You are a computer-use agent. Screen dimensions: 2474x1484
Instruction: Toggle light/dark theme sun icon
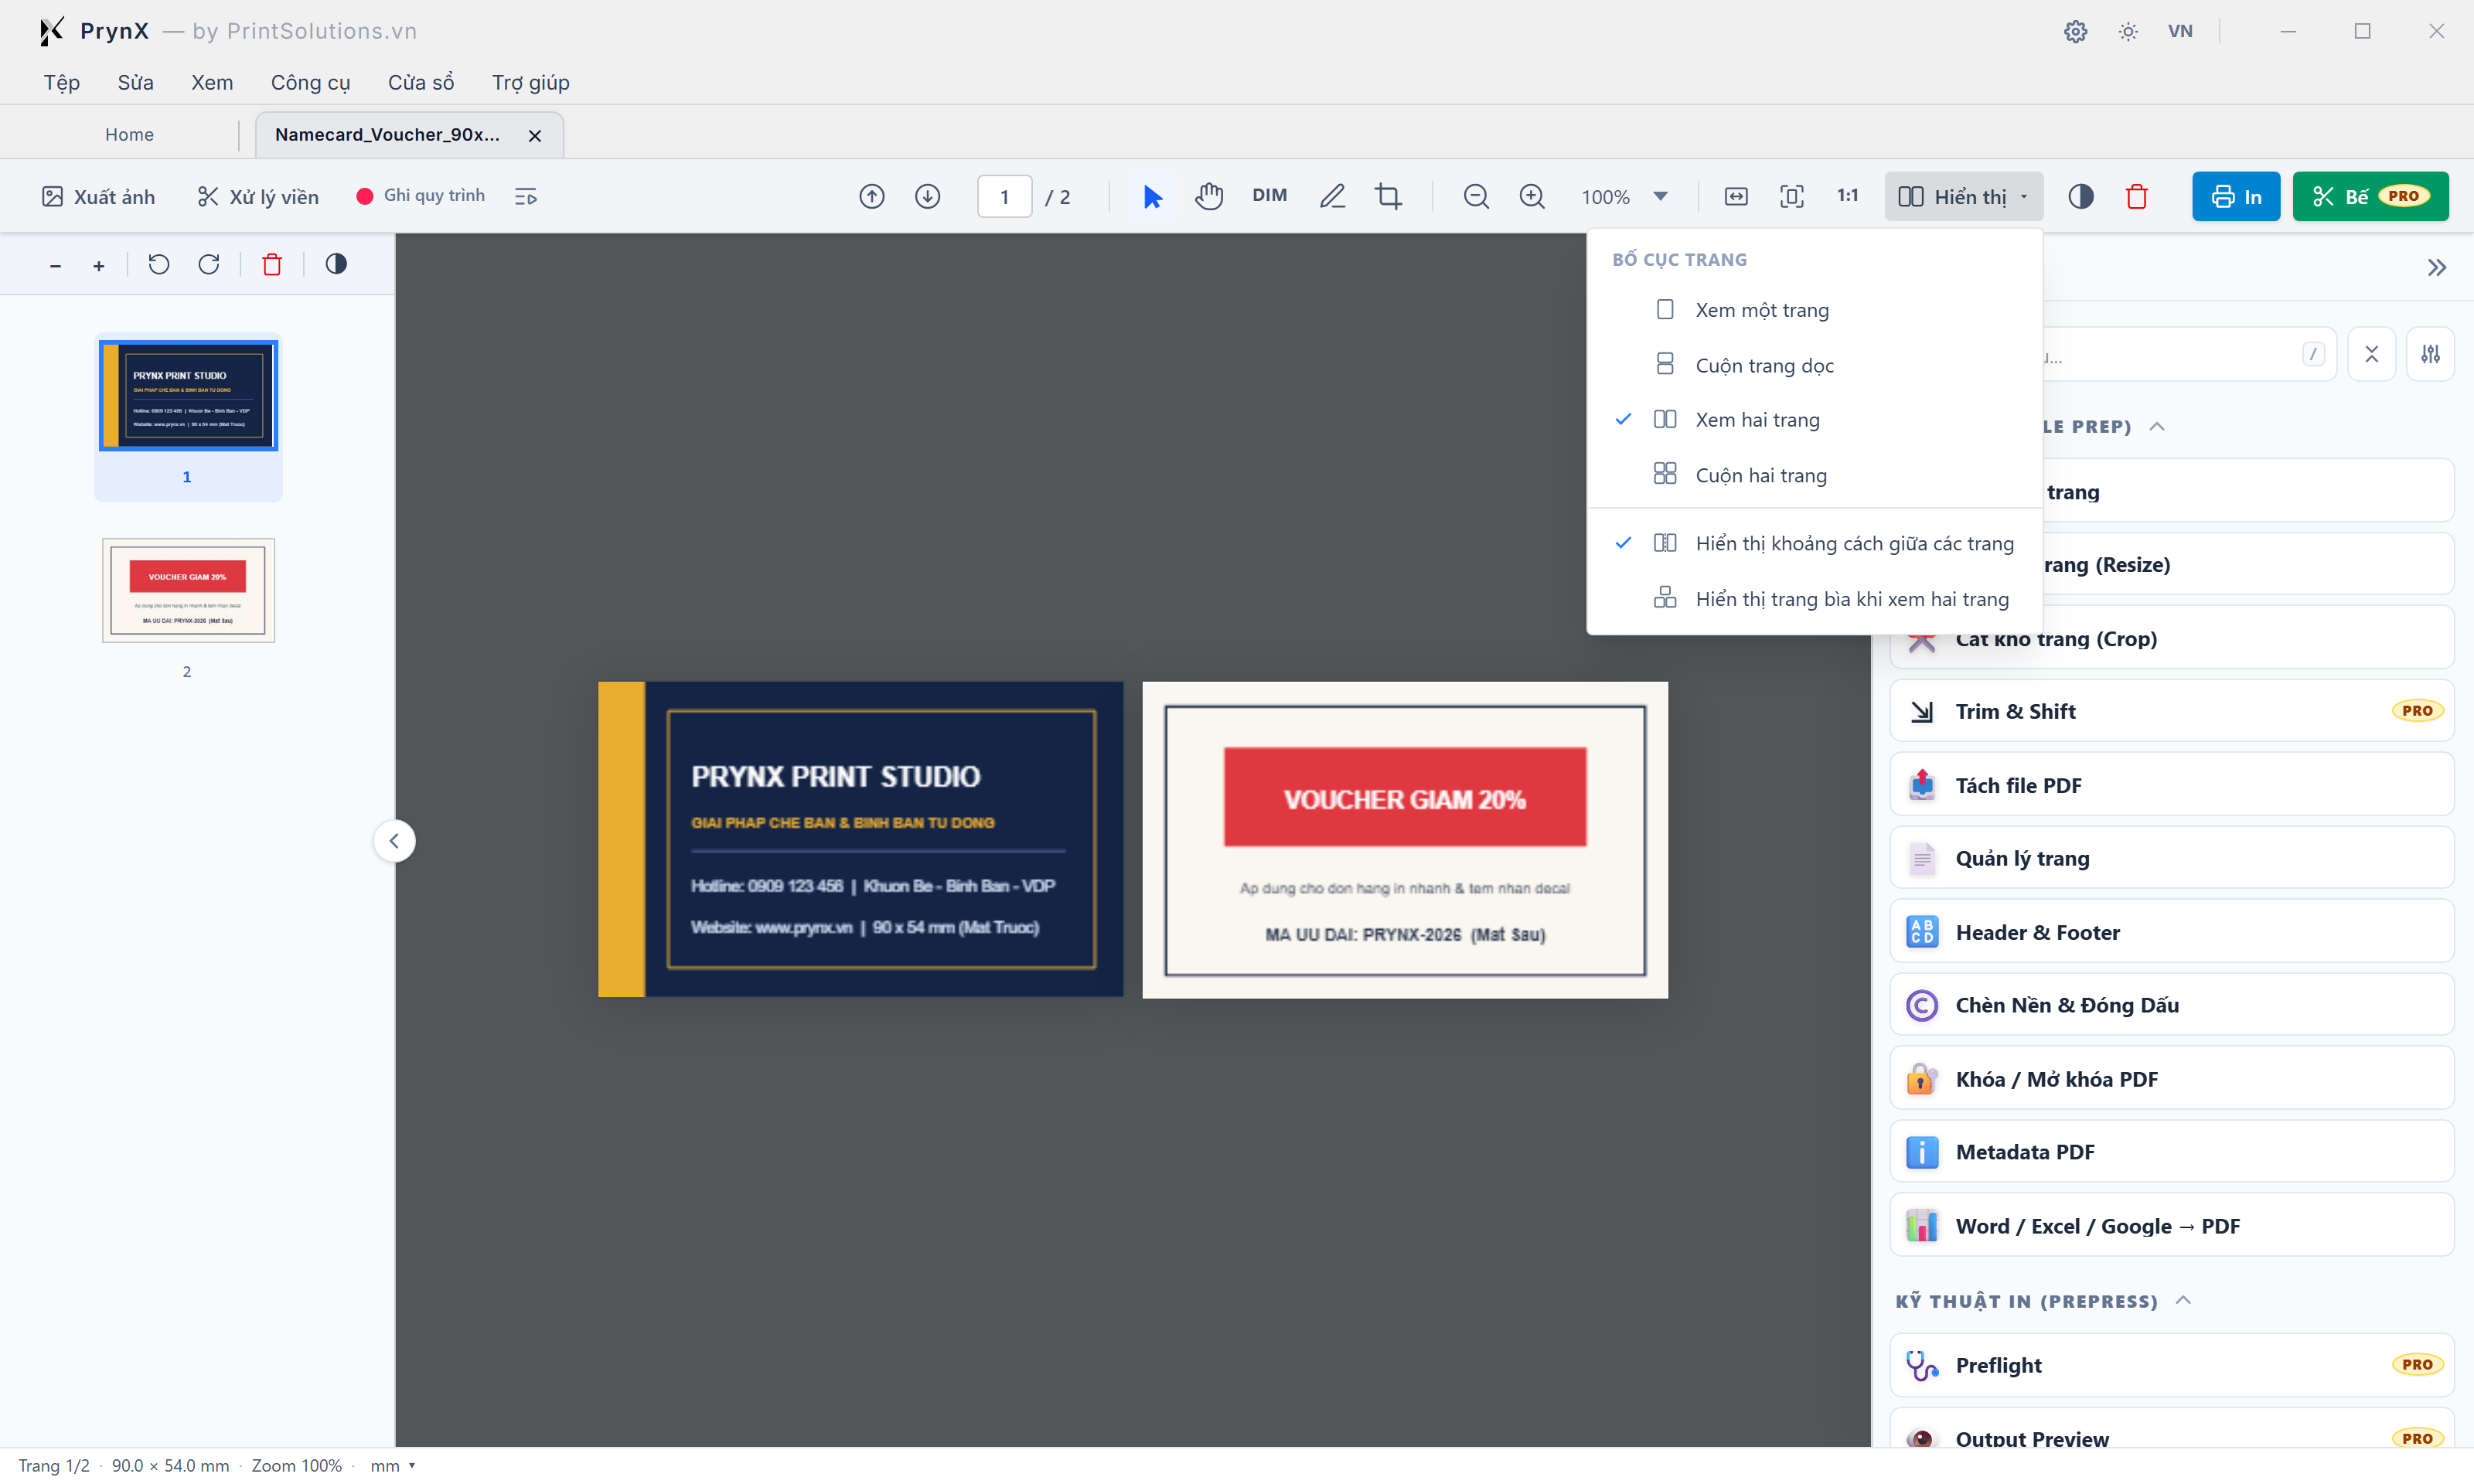click(2128, 31)
